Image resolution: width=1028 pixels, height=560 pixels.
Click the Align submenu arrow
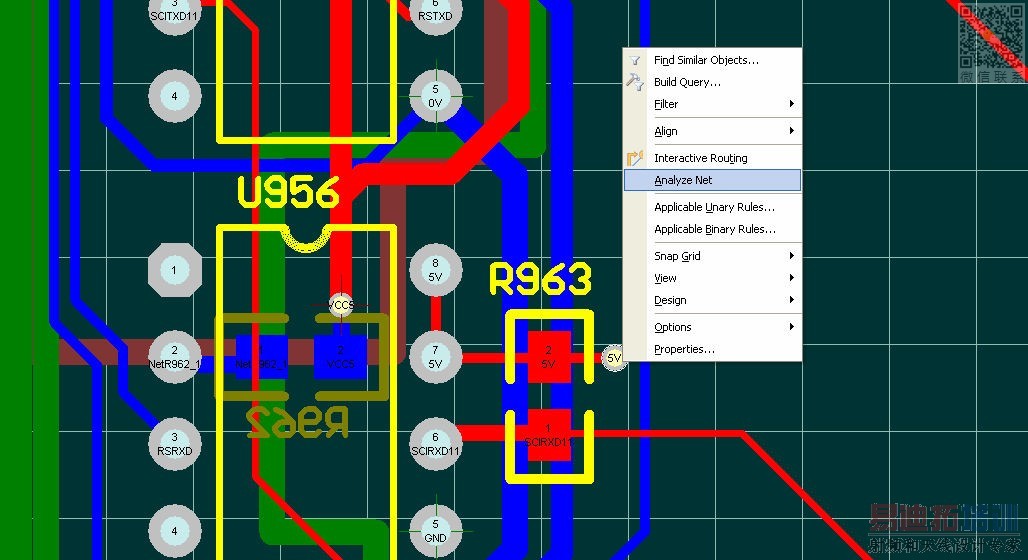[x=791, y=130]
